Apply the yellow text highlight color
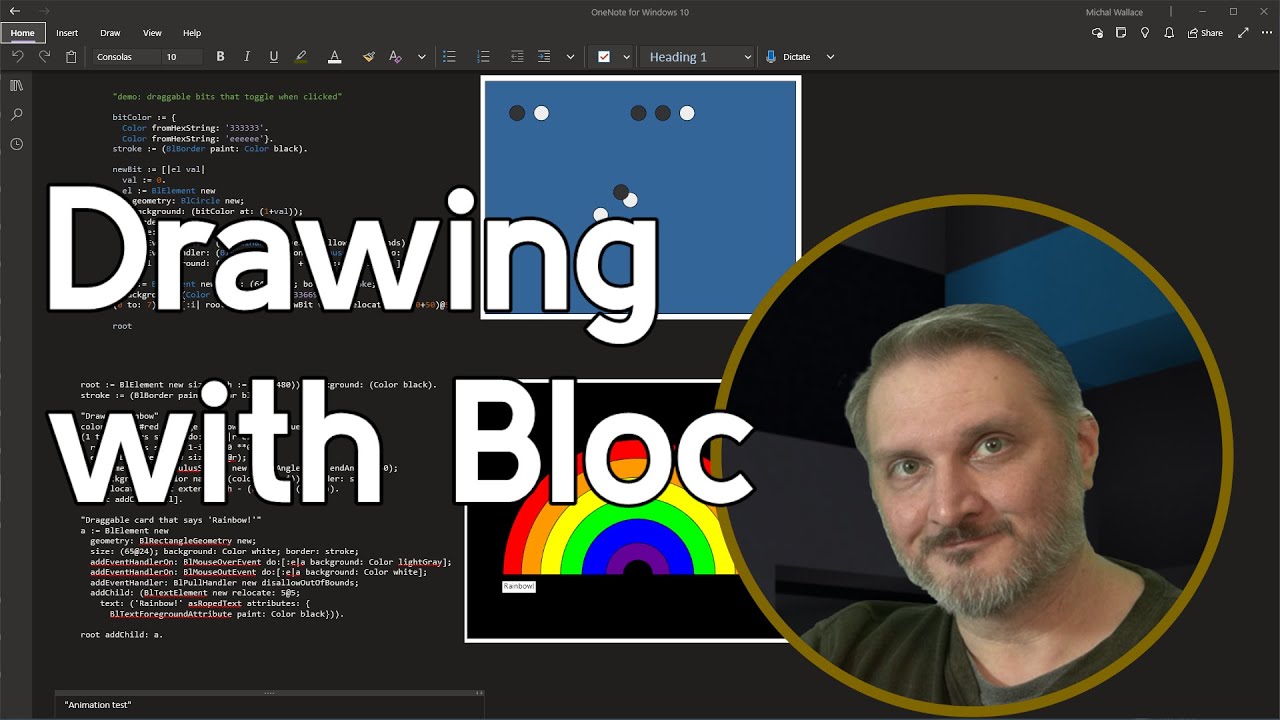1280x720 pixels. click(x=301, y=57)
